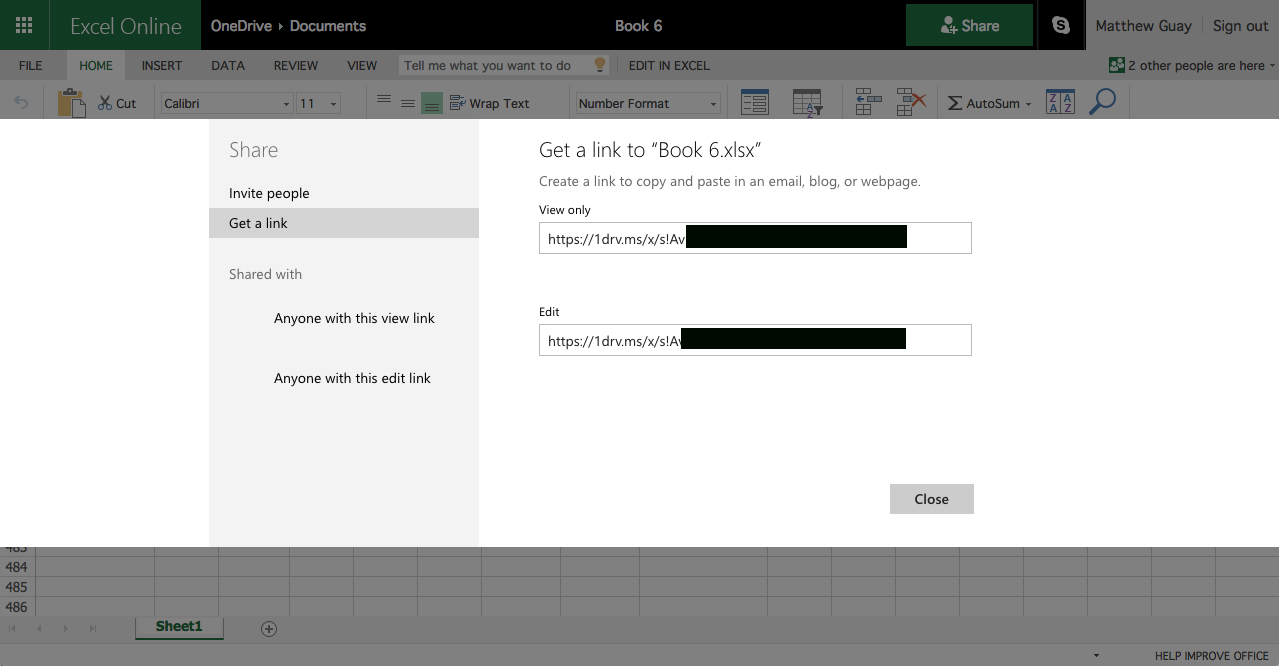Select Invite people in Share panel
Screen dimensions: 1279x666
click(269, 193)
